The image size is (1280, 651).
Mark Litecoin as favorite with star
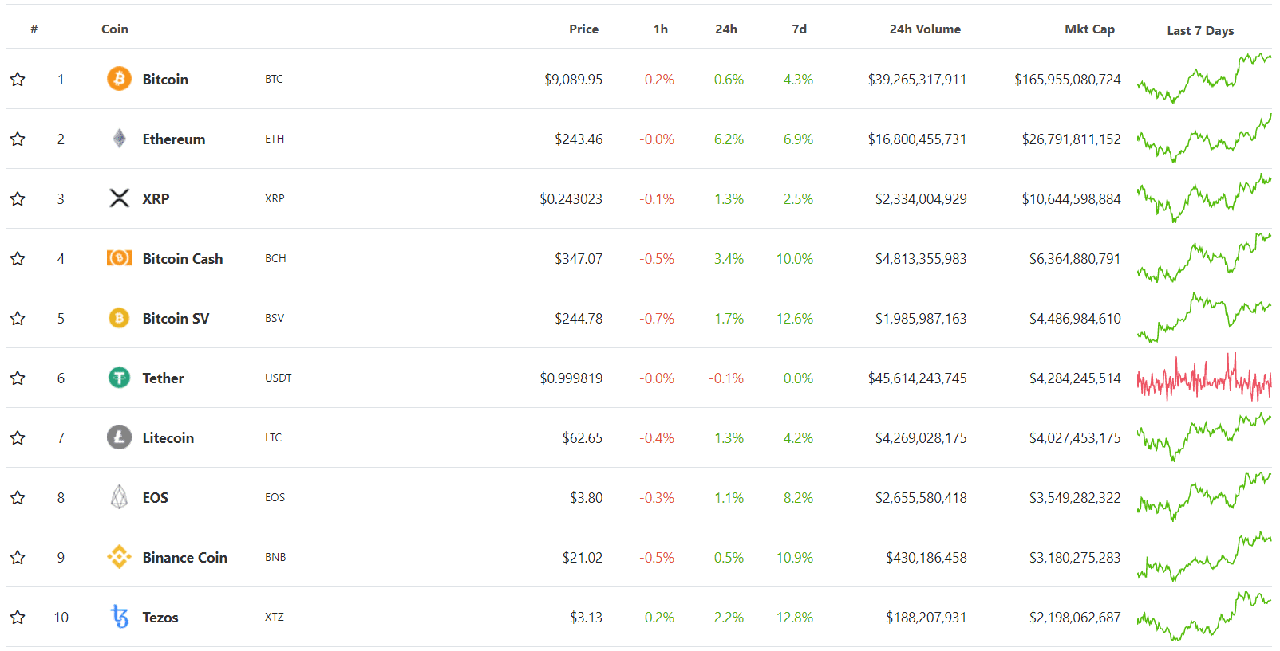[17, 438]
